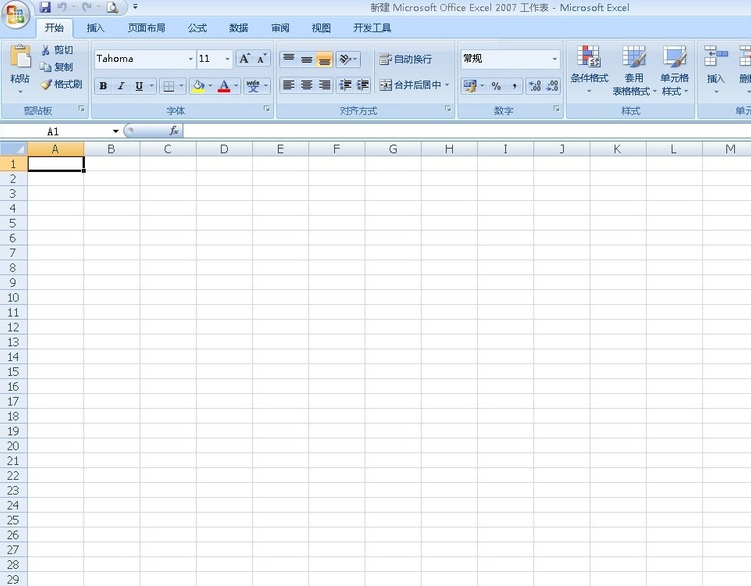The height and width of the screenshot is (586, 751).
Task: Toggle bold formatting
Action: (103, 86)
